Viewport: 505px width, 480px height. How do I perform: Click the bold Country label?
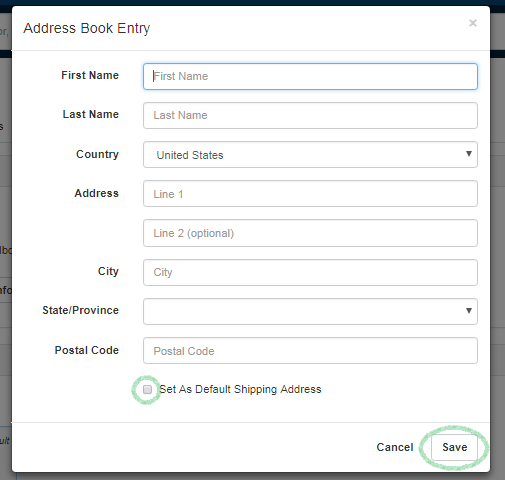pyautogui.click(x=97, y=154)
